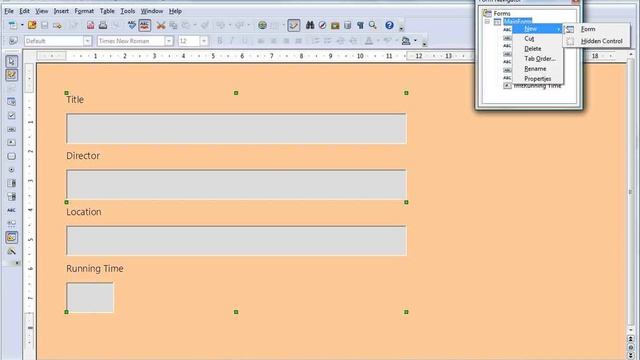This screenshot has height=360, width=640.
Task: Open the Format menu
Action: tap(84, 11)
